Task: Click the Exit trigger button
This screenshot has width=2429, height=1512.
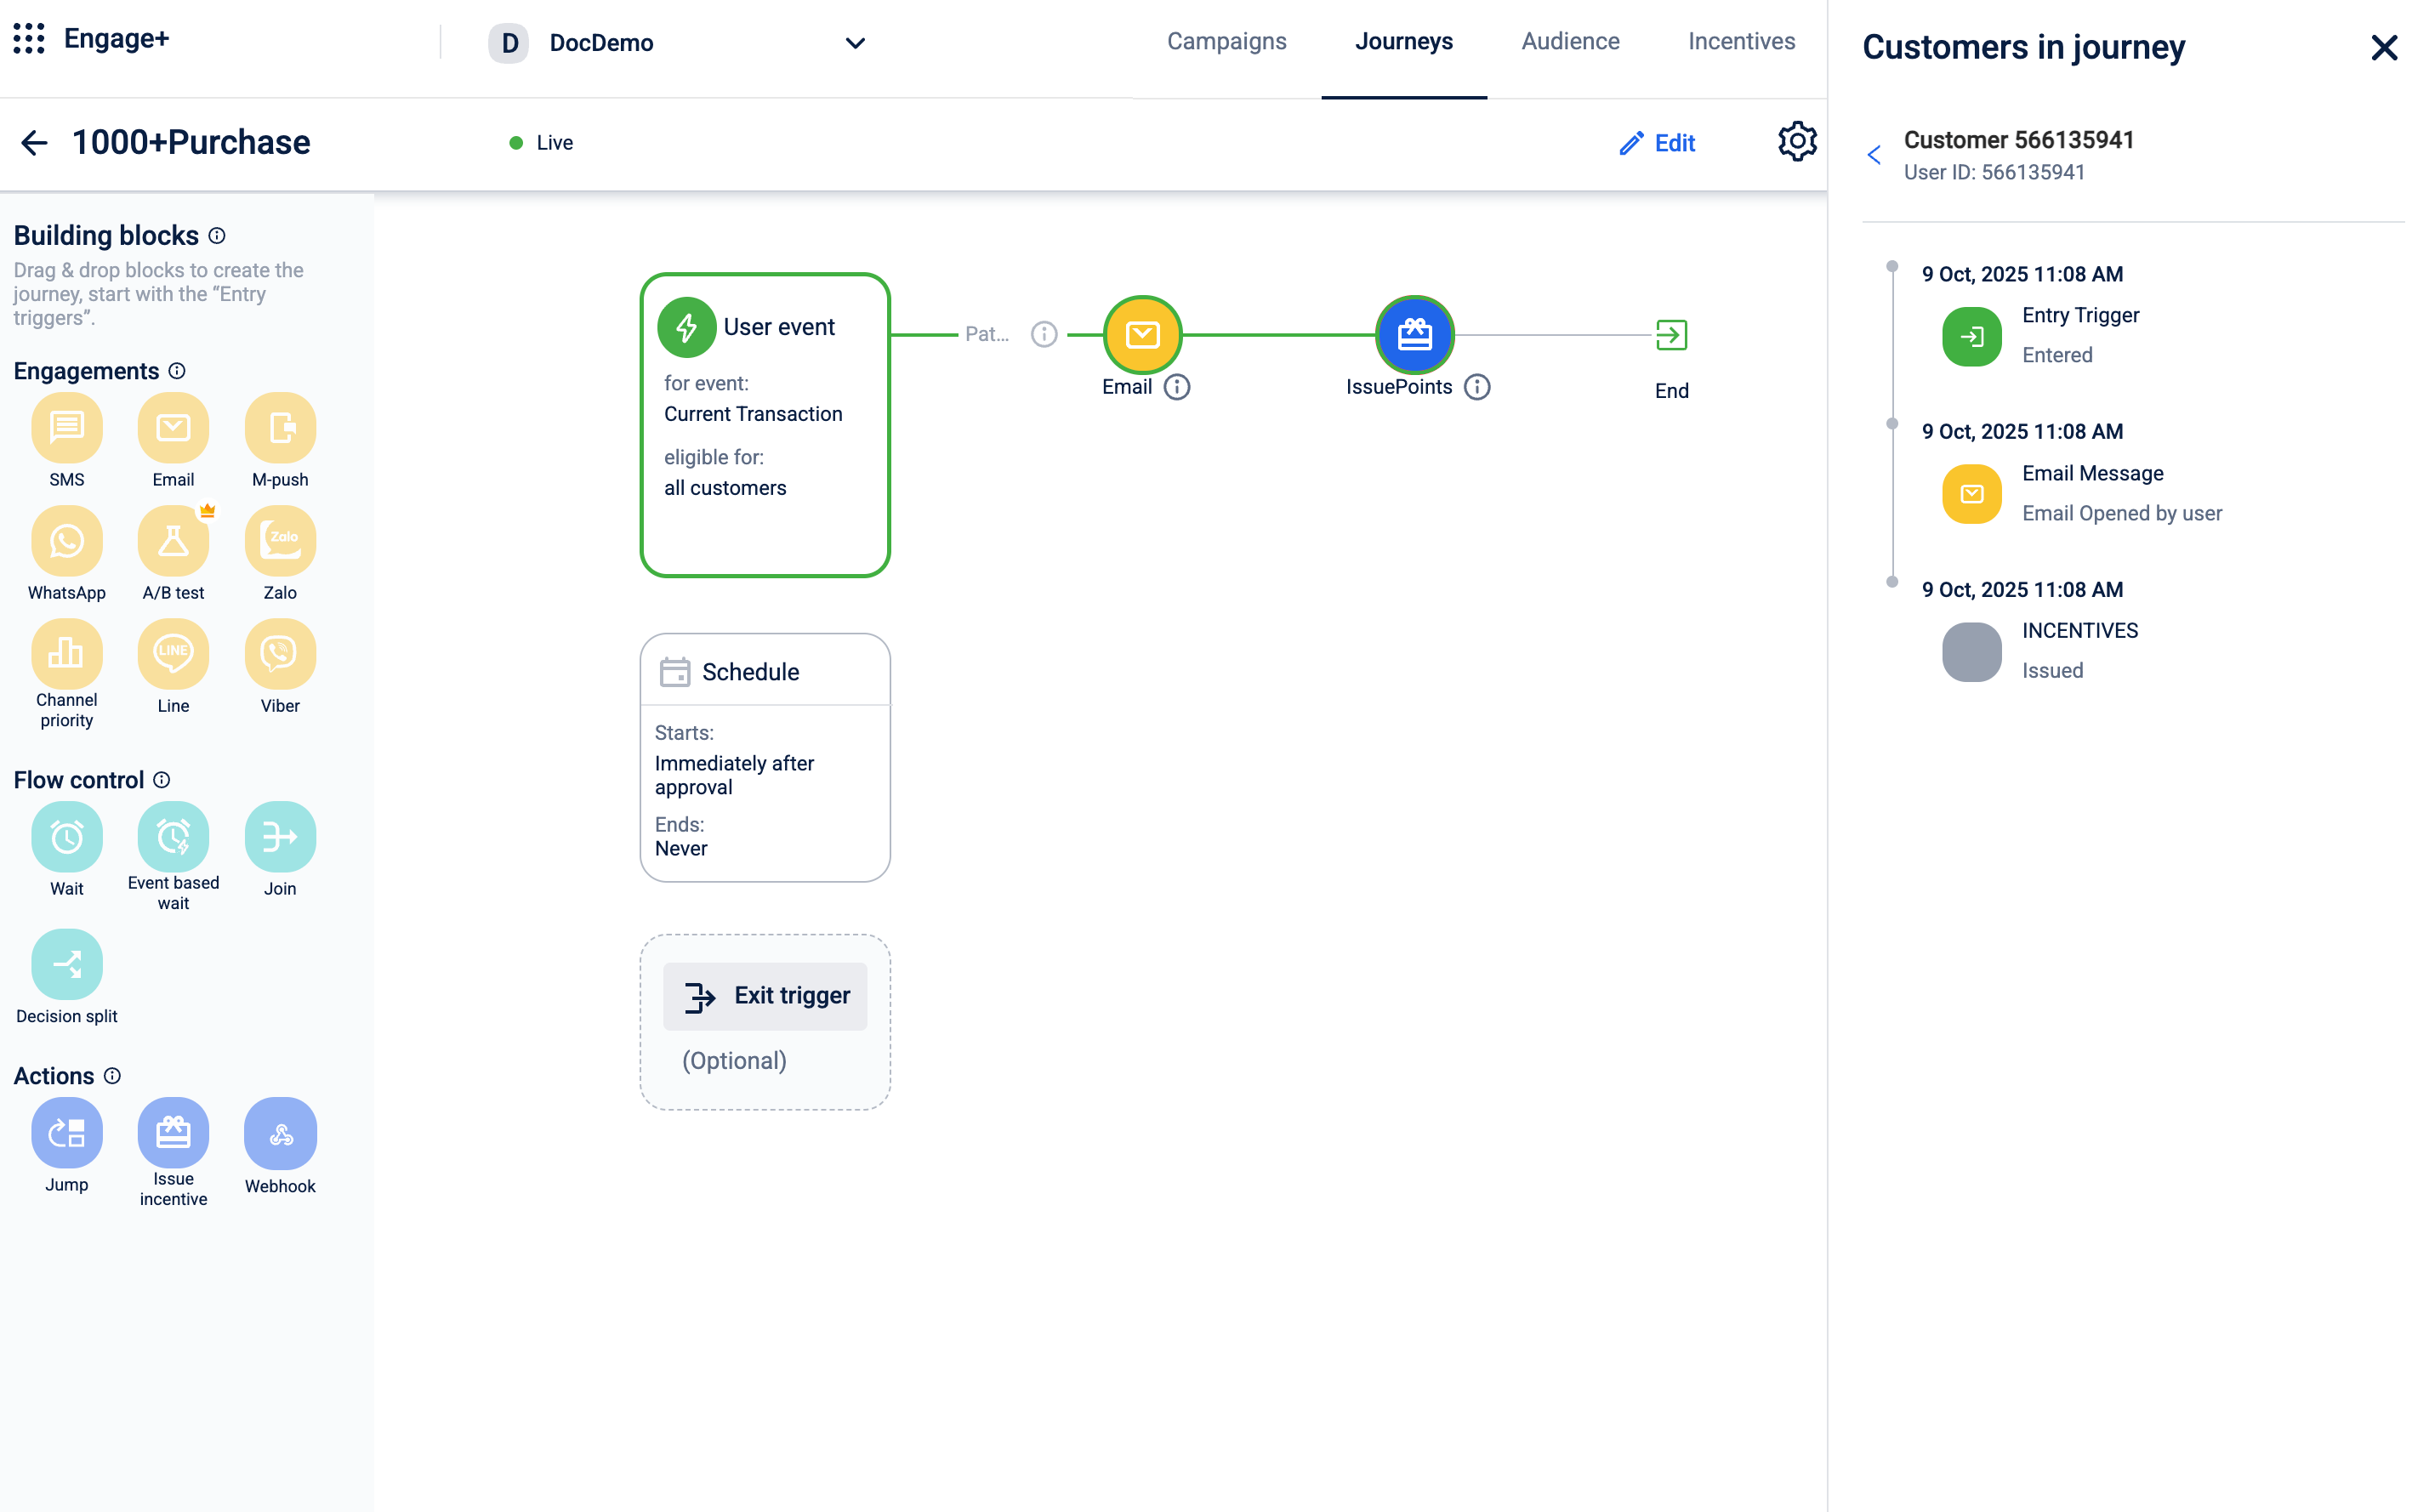Action: 765,996
